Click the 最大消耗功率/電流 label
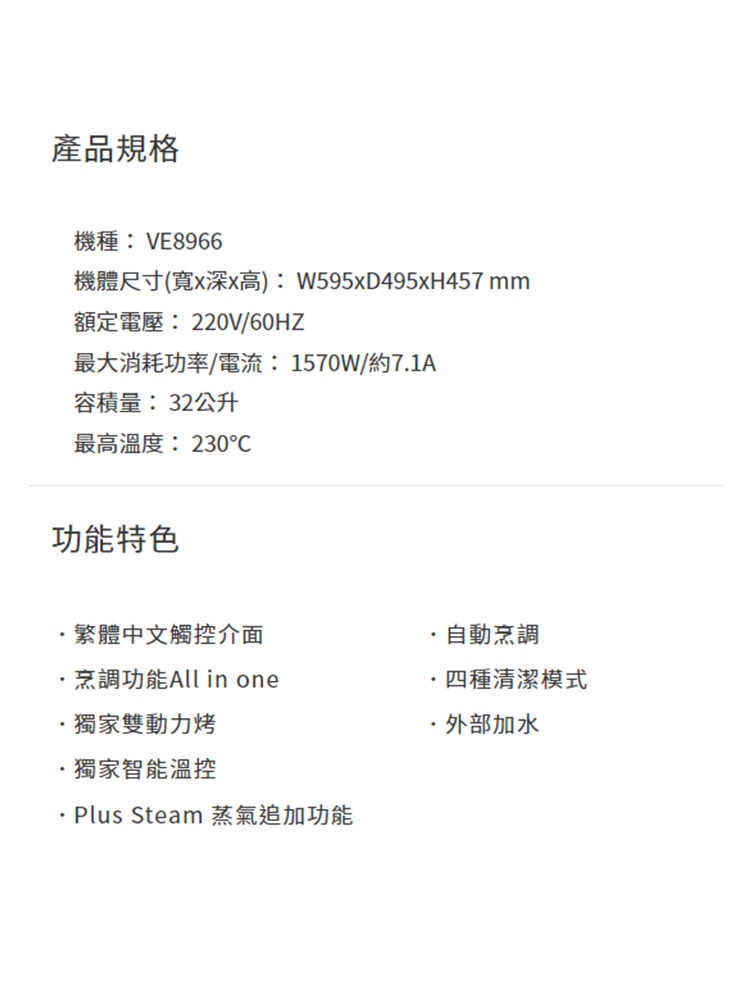The height and width of the screenshot is (1000, 750). click(x=168, y=363)
